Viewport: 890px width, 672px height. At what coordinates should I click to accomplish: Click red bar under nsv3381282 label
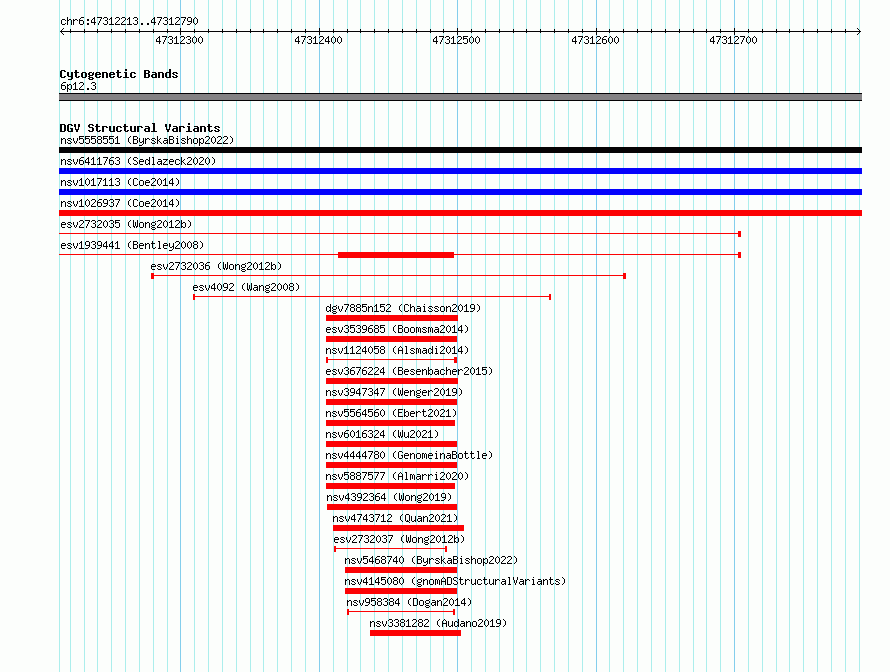pyautogui.click(x=415, y=633)
